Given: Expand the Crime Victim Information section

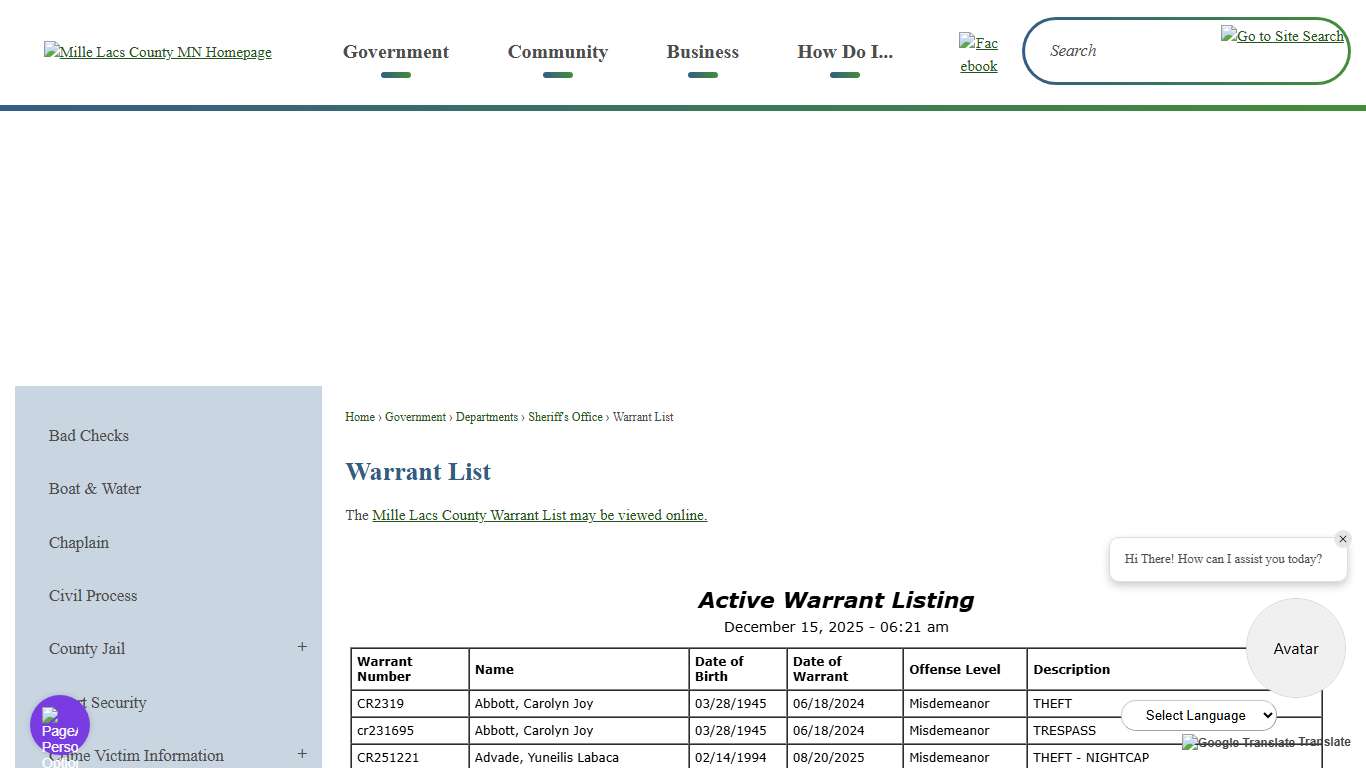Looking at the screenshot, I should pyautogui.click(x=302, y=753).
